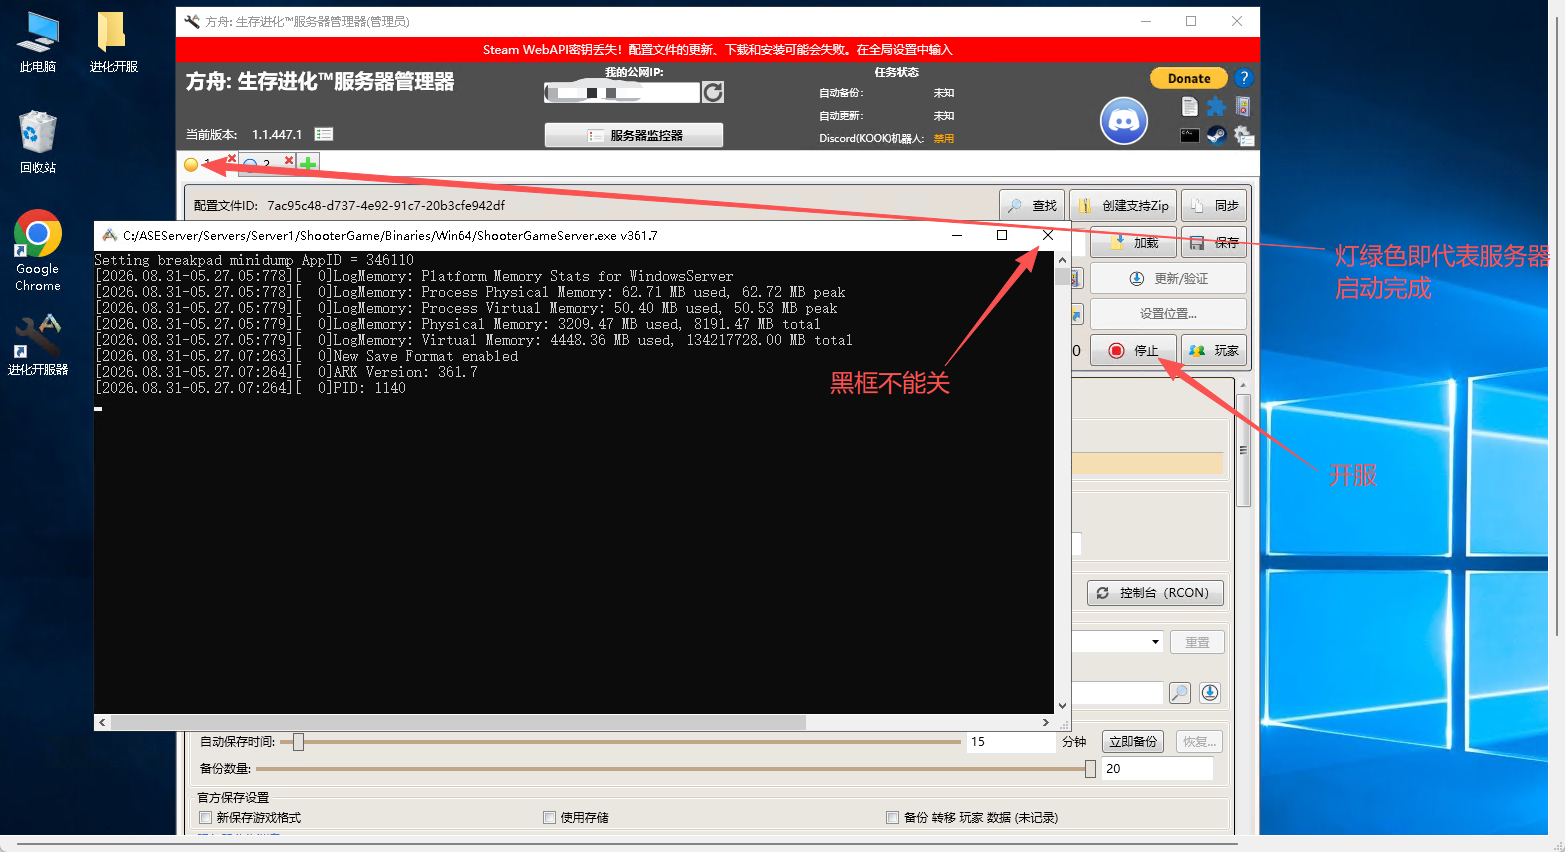The height and width of the screenshot is (852, 1565).
Task: Click 同步 sync button
Action: pyautogui.click(x=1214, y=206)
